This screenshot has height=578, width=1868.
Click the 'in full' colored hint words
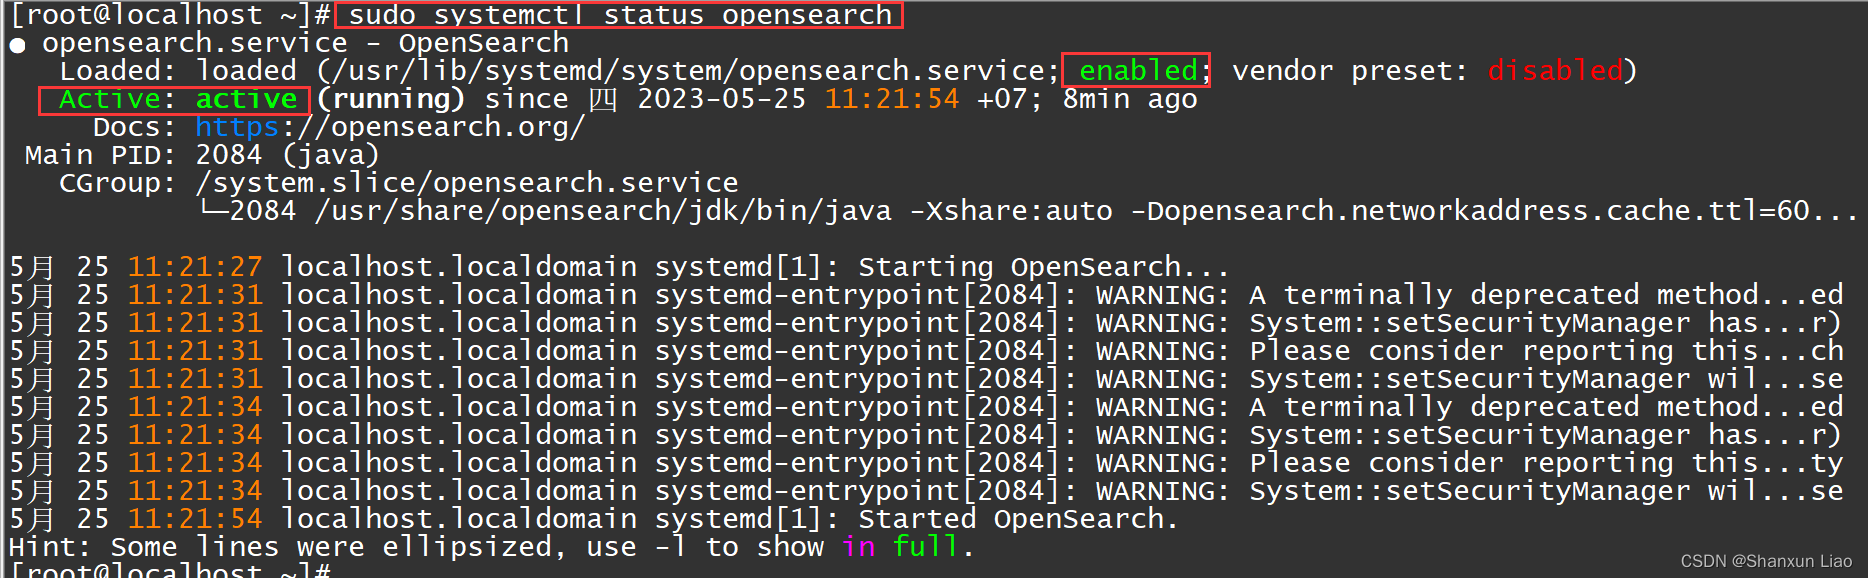[x=900, y=547]
